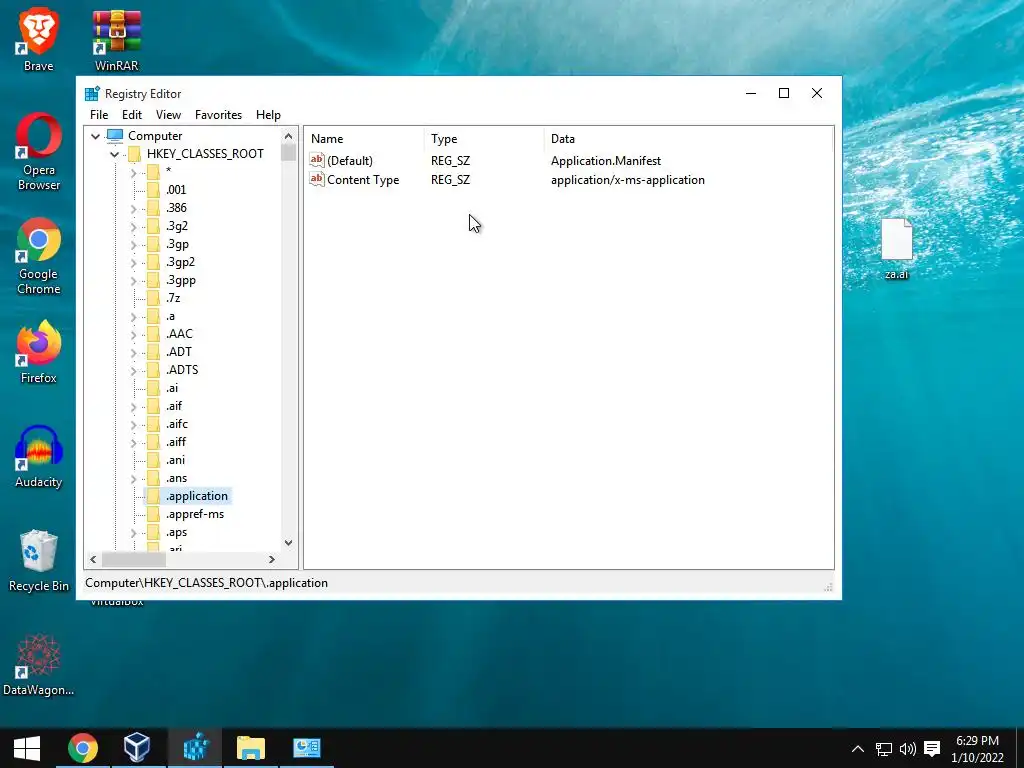Select the .ADTS key
This screenshot has height=768, width=1024.
(x=182, y=370)
